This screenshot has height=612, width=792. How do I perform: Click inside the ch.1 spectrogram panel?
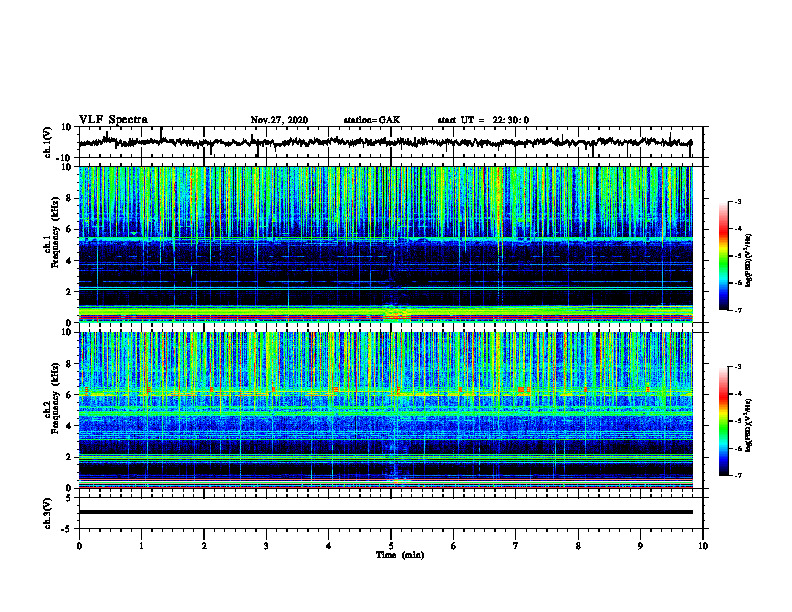click(385, 244)
